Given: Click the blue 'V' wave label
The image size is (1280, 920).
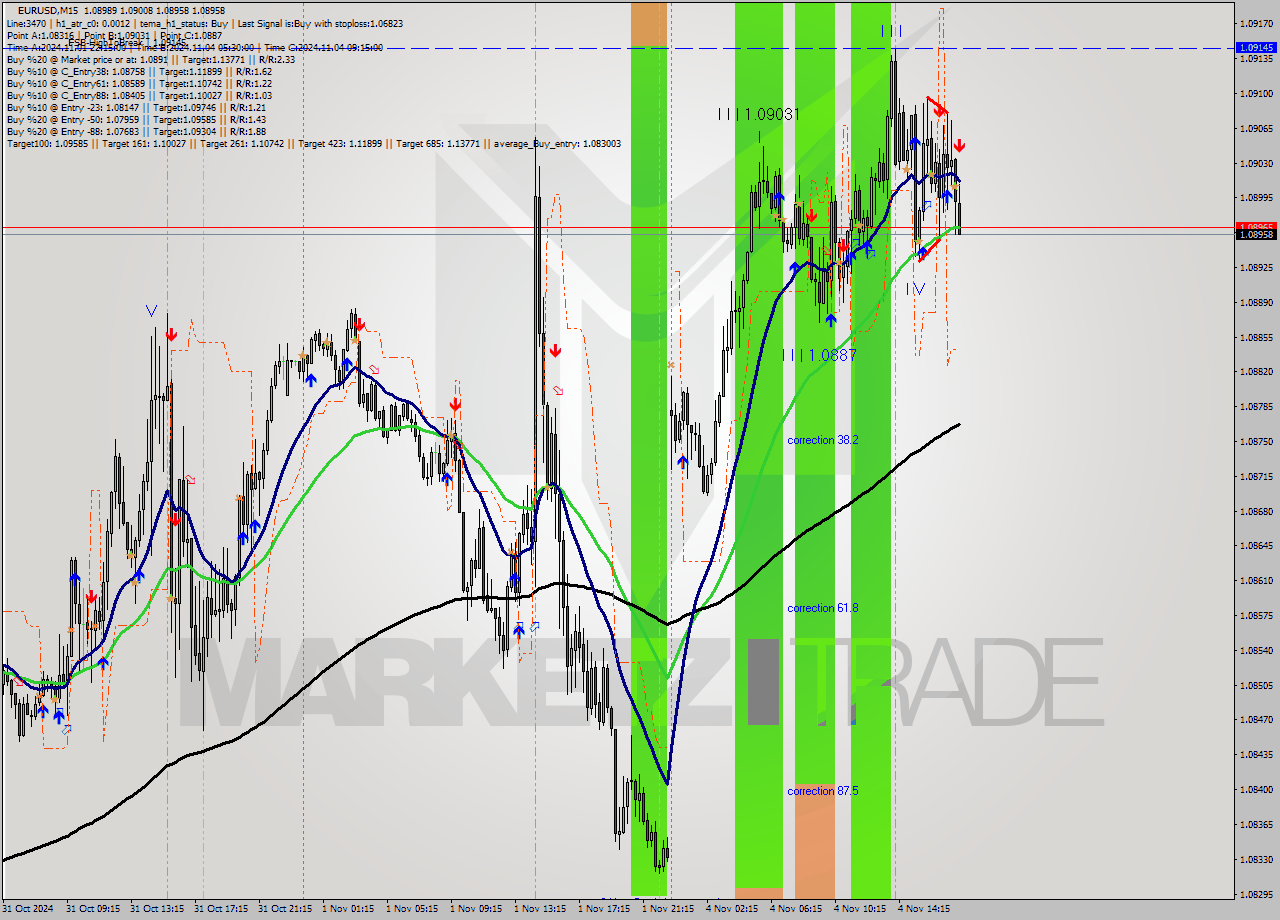Looking at the screenshot, I should [x=150, y=311].
